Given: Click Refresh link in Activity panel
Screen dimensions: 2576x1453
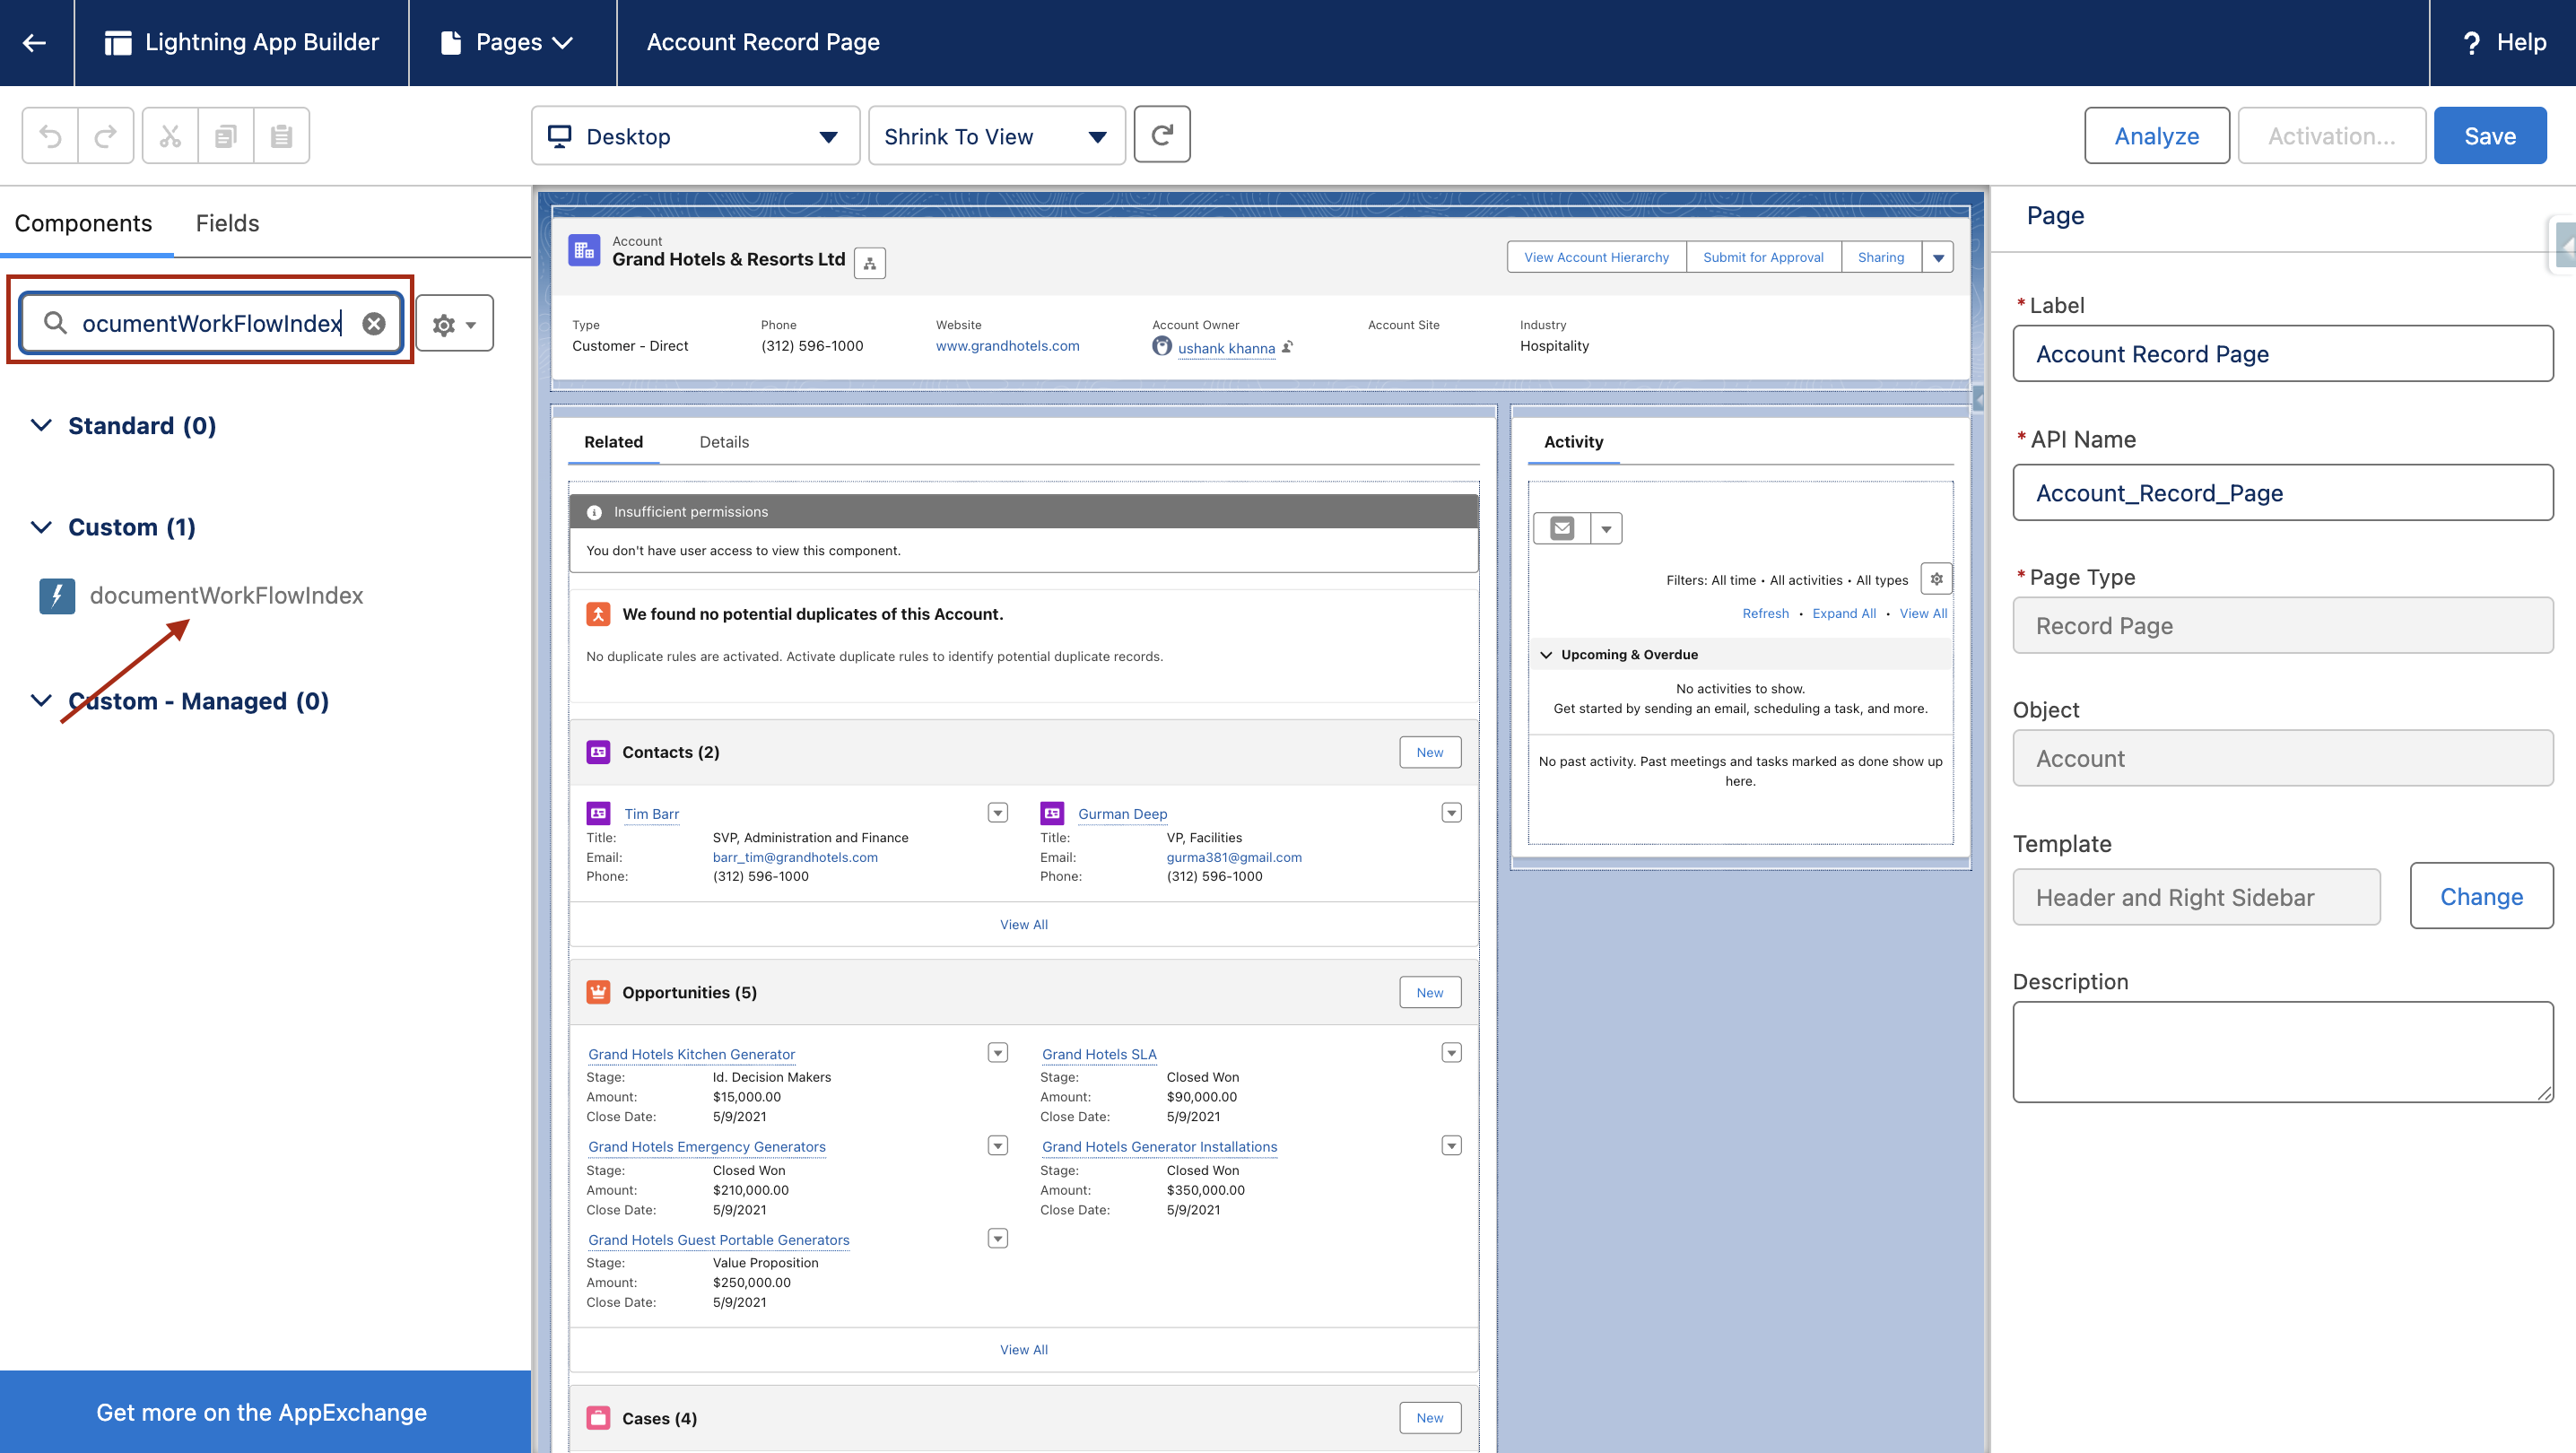Looking at the screenshot, I should pyautogui.click(x=1765, y=613).
